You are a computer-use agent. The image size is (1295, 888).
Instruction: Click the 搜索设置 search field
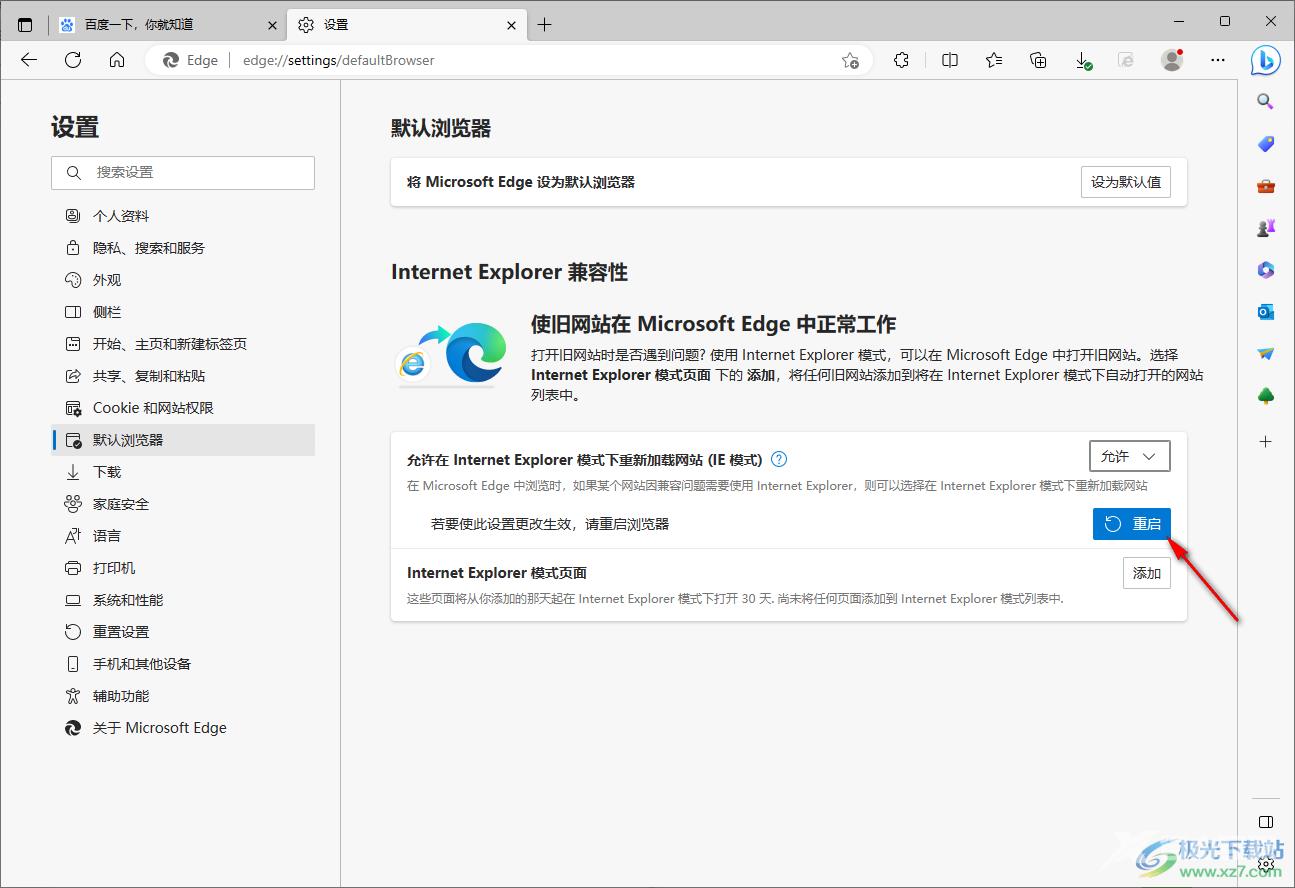pos(183,172)
